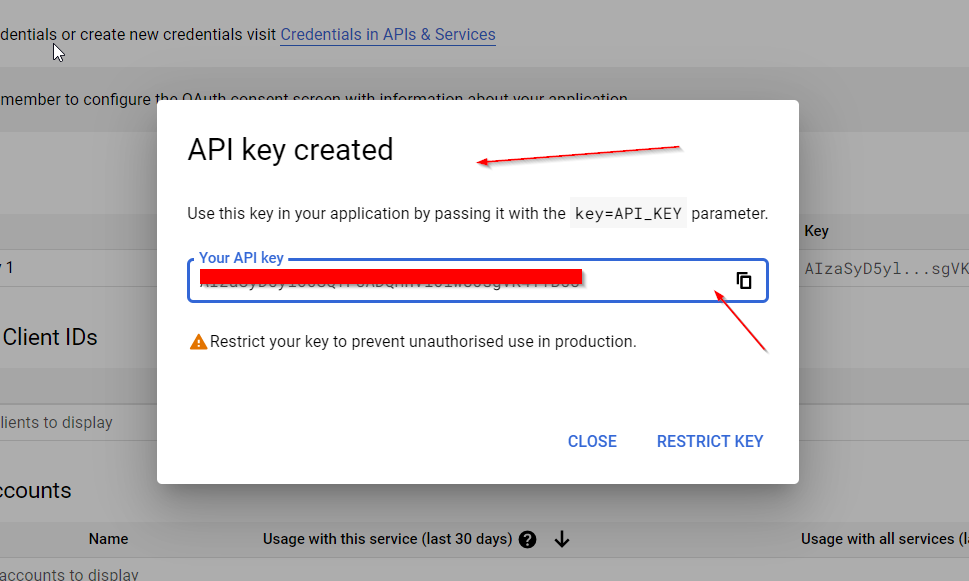Select the key=API_KEY code snippet
Screen dimensions: 969x581
[x=628, y=214]
